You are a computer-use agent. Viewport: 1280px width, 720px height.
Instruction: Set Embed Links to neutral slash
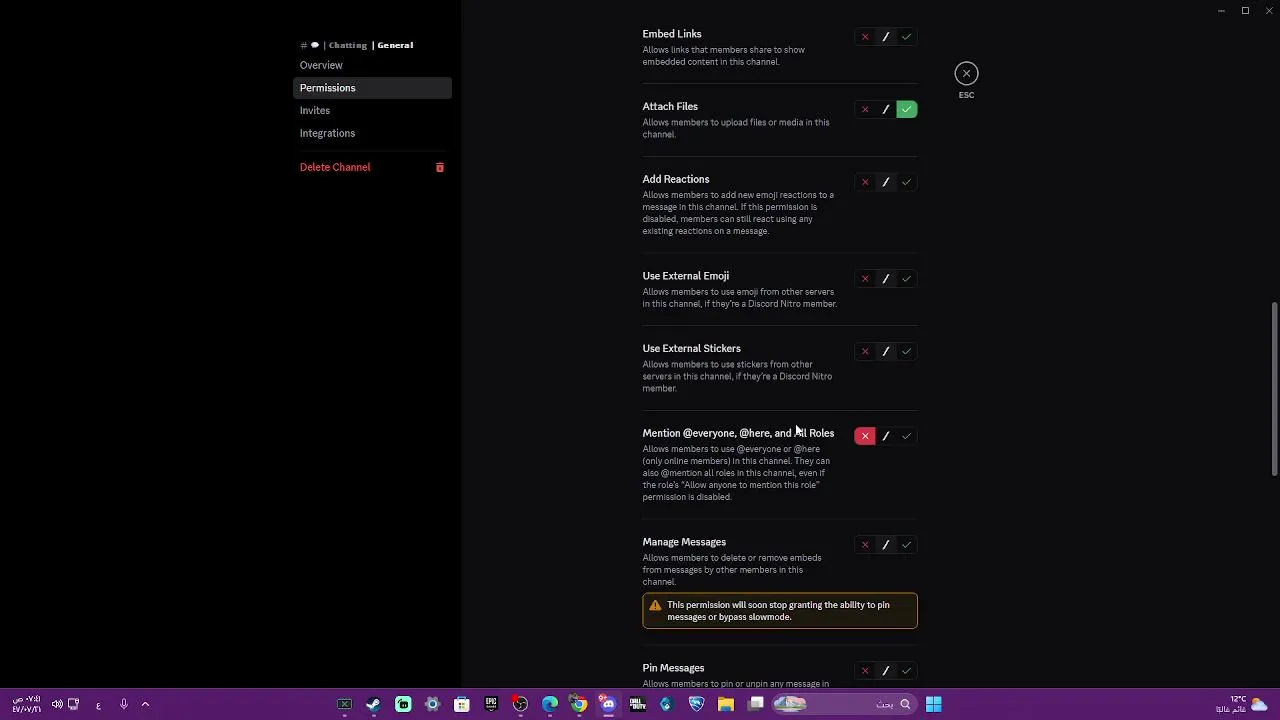886,37
